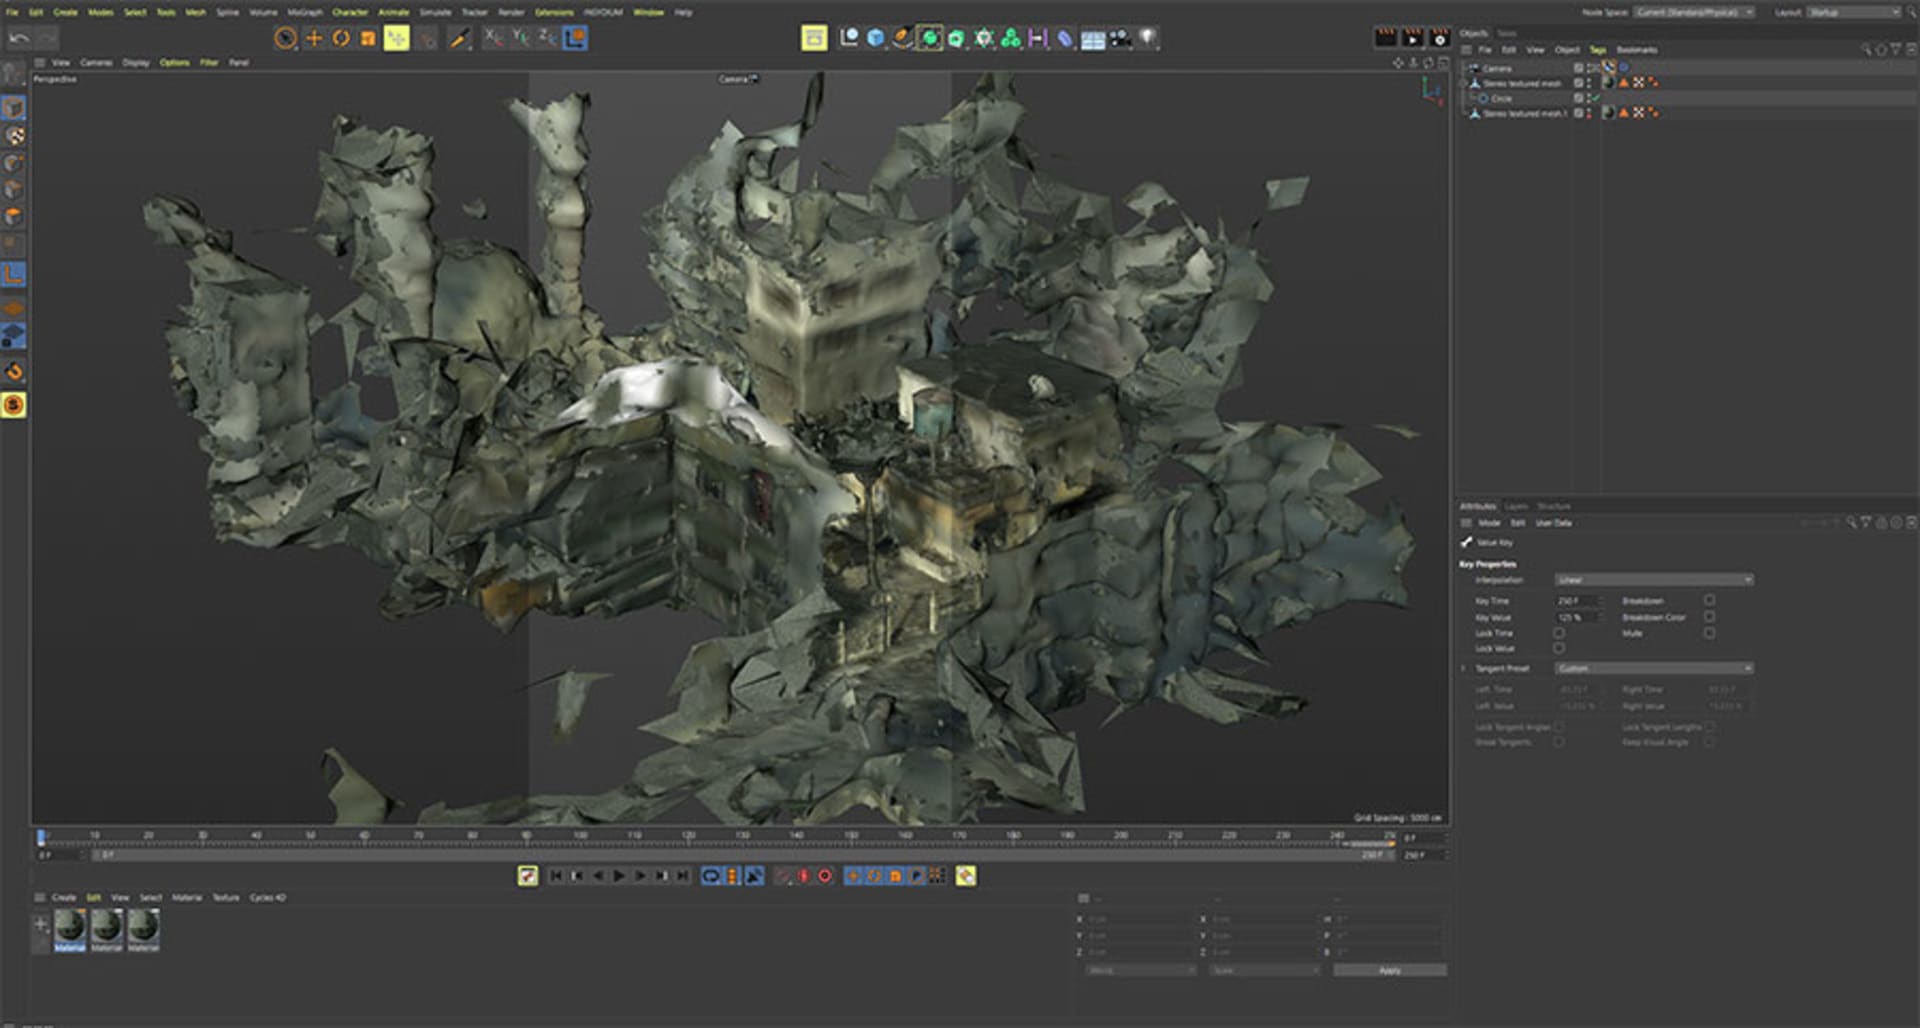
Task: Open the Light object icon in toolbar
Action: (1148, 38)
